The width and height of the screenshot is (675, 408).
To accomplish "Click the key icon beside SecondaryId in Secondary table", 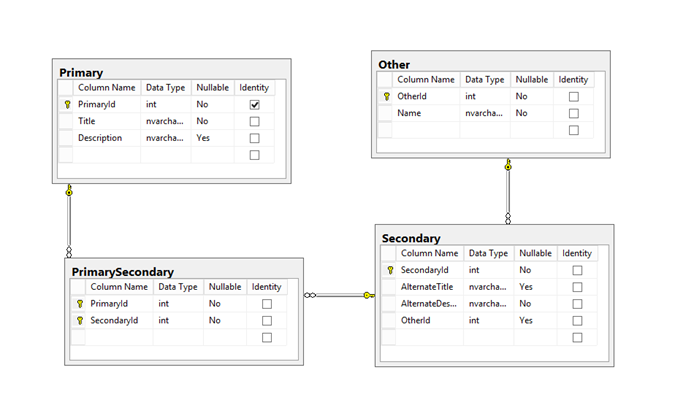I will coord(389,270).
